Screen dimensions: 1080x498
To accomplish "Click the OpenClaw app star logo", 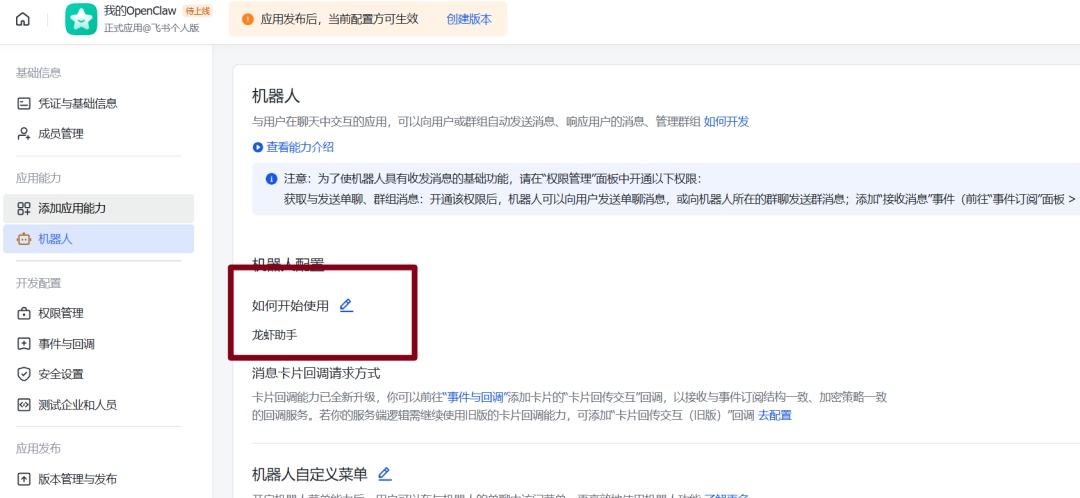I will pos(81,19).
